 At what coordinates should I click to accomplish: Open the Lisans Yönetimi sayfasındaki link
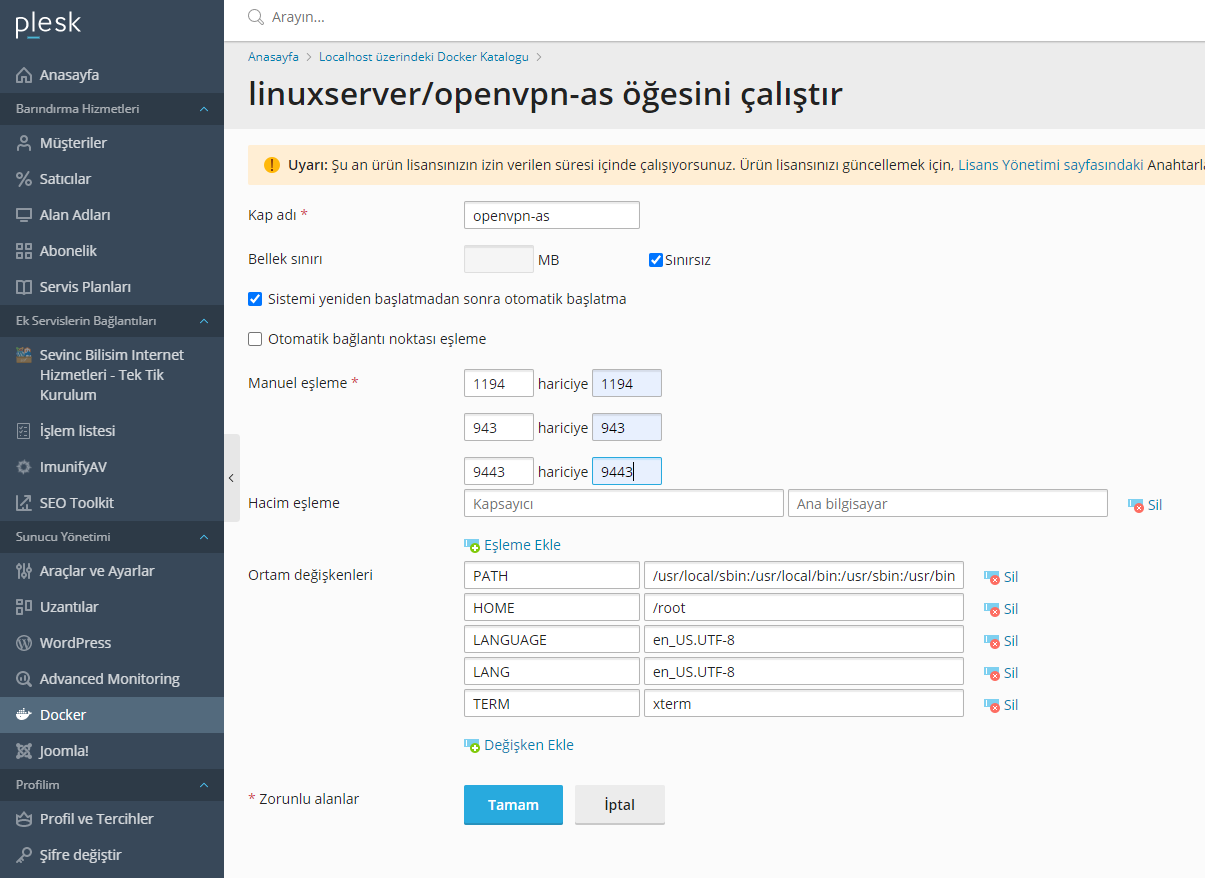point(1051,165)
